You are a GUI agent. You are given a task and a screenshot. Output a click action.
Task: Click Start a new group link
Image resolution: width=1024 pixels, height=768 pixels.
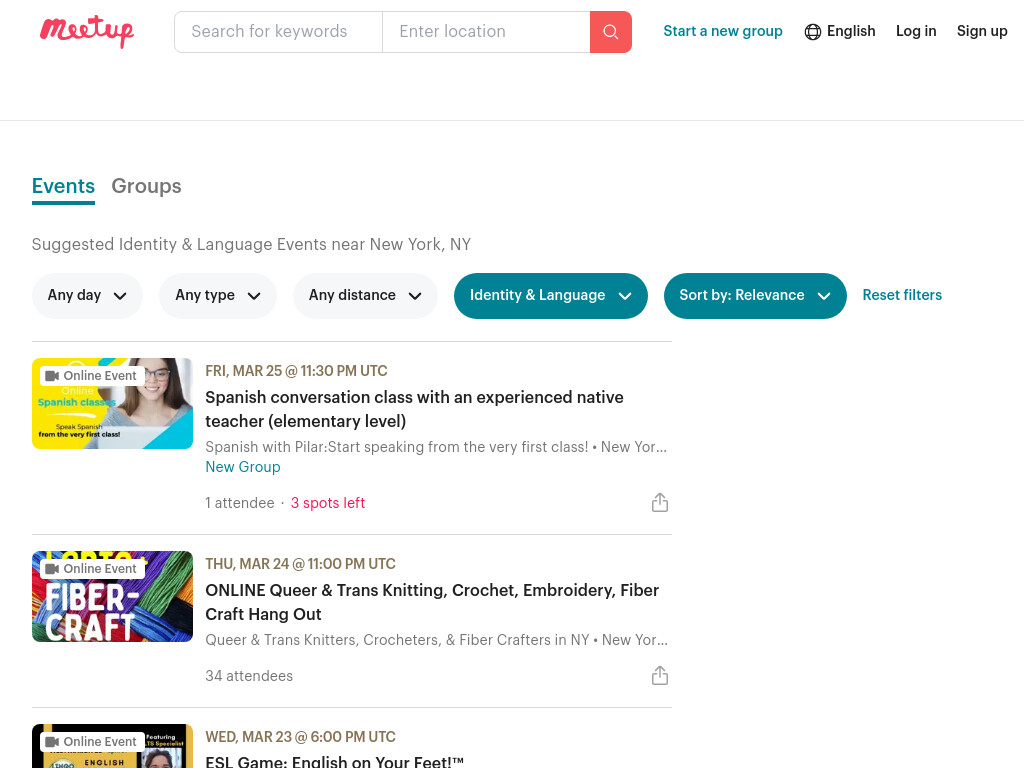pos(722,31)
